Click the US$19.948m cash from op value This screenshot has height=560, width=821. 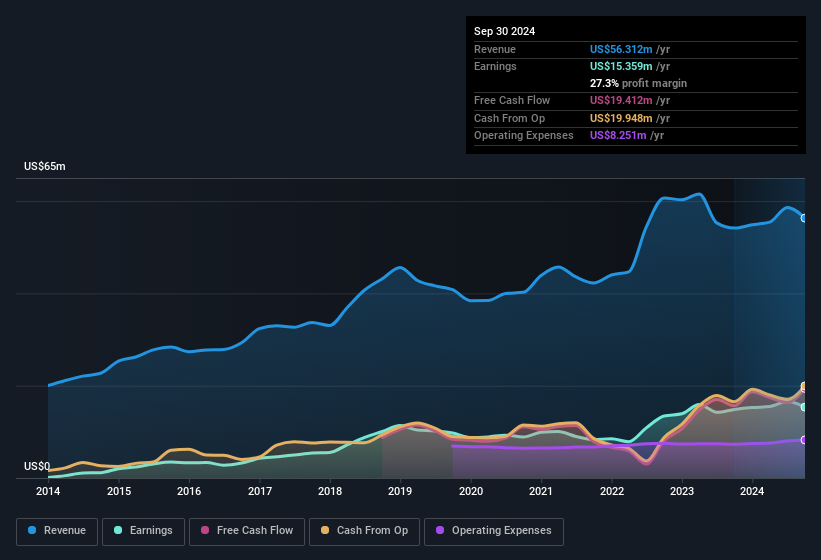621,118
